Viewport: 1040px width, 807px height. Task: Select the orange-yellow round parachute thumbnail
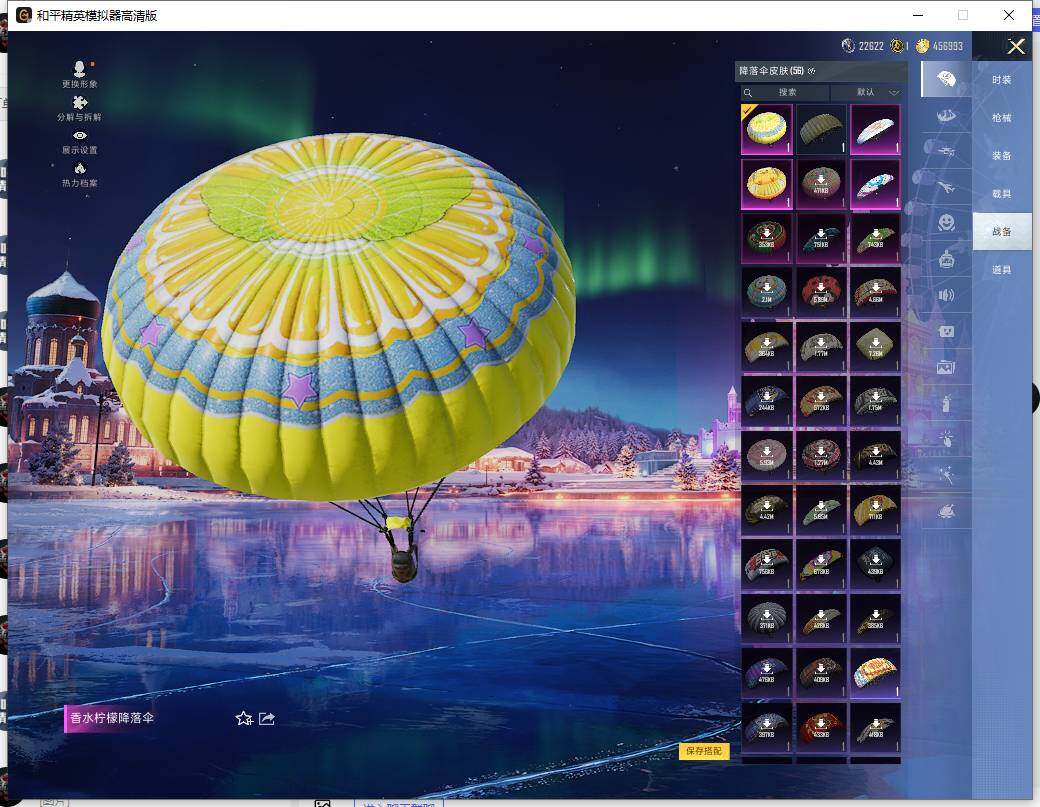766,184
